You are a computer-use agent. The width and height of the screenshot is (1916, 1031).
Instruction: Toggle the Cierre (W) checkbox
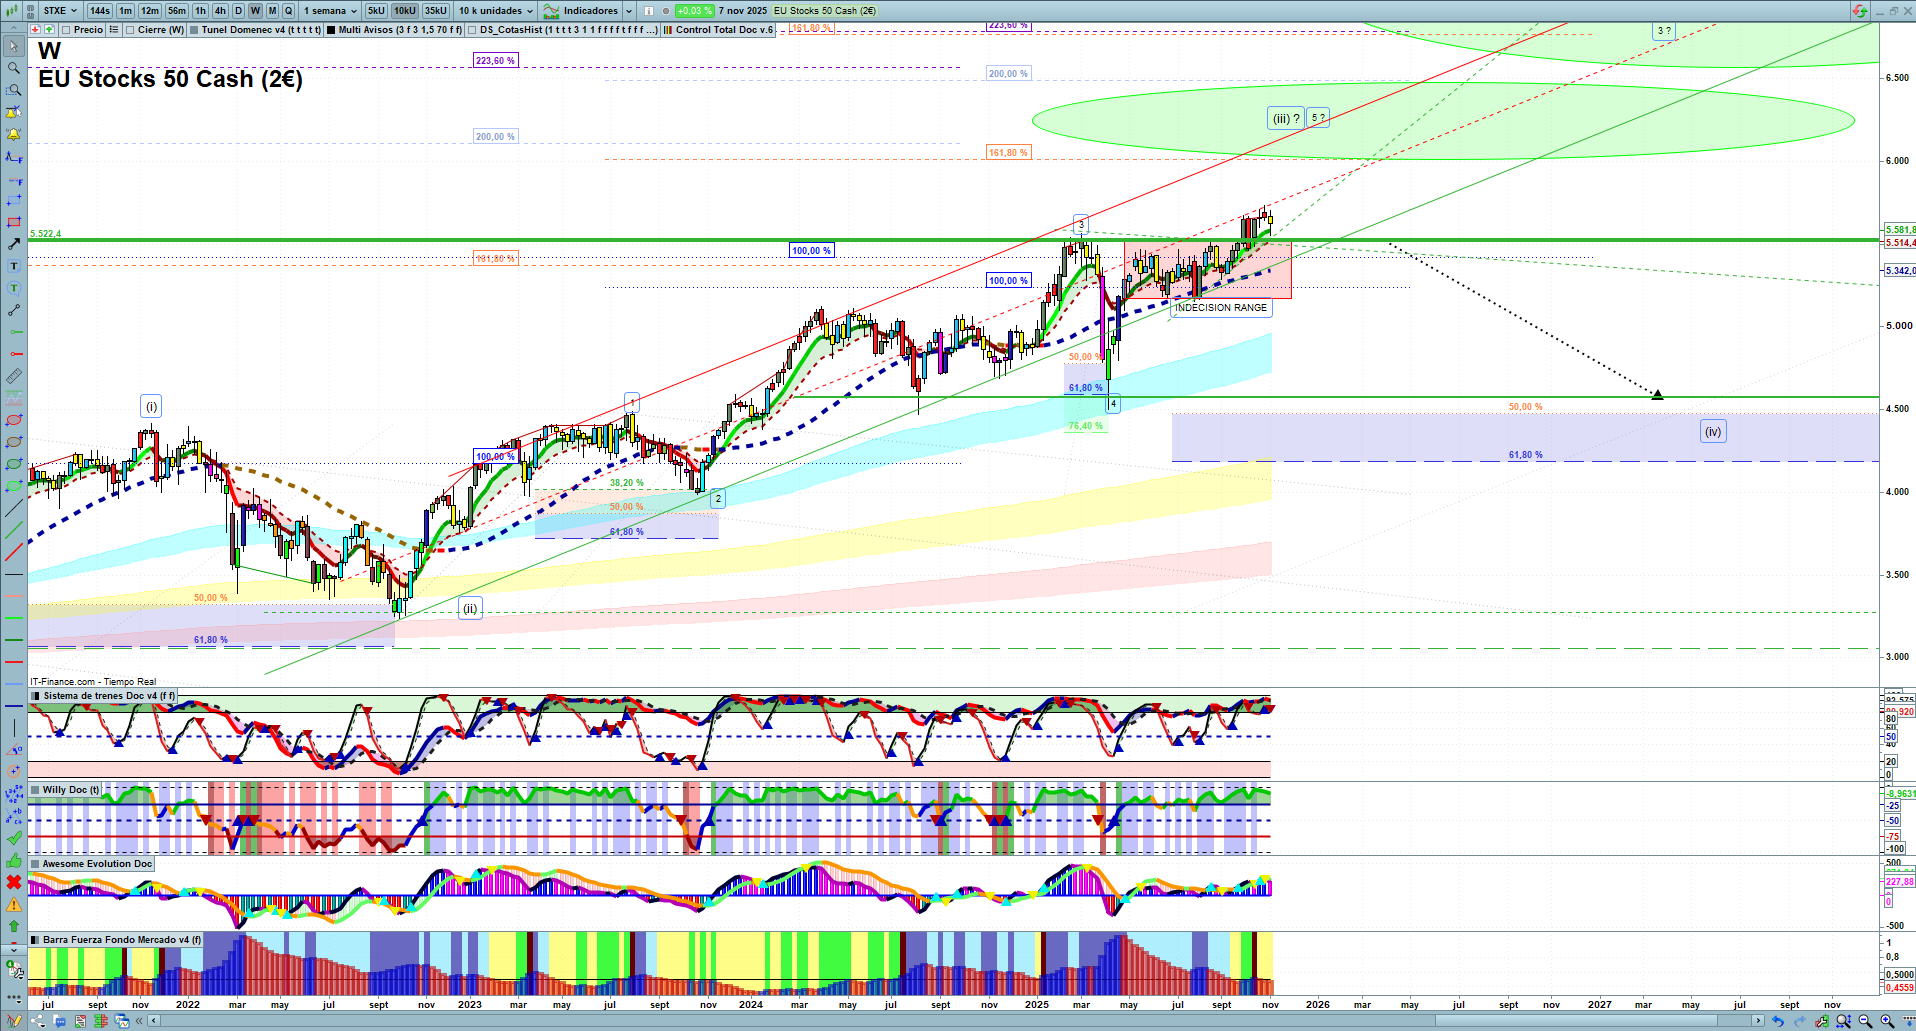click(x=129, y=30)
